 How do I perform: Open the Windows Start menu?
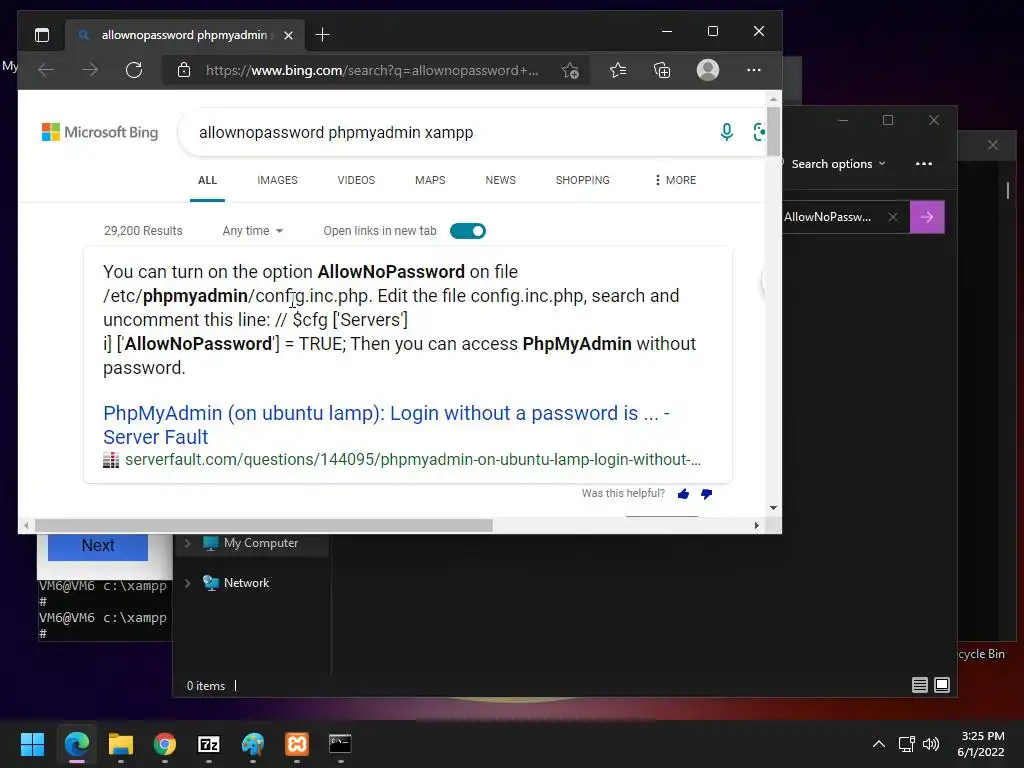pyautogui.click(x=32, y=744)
